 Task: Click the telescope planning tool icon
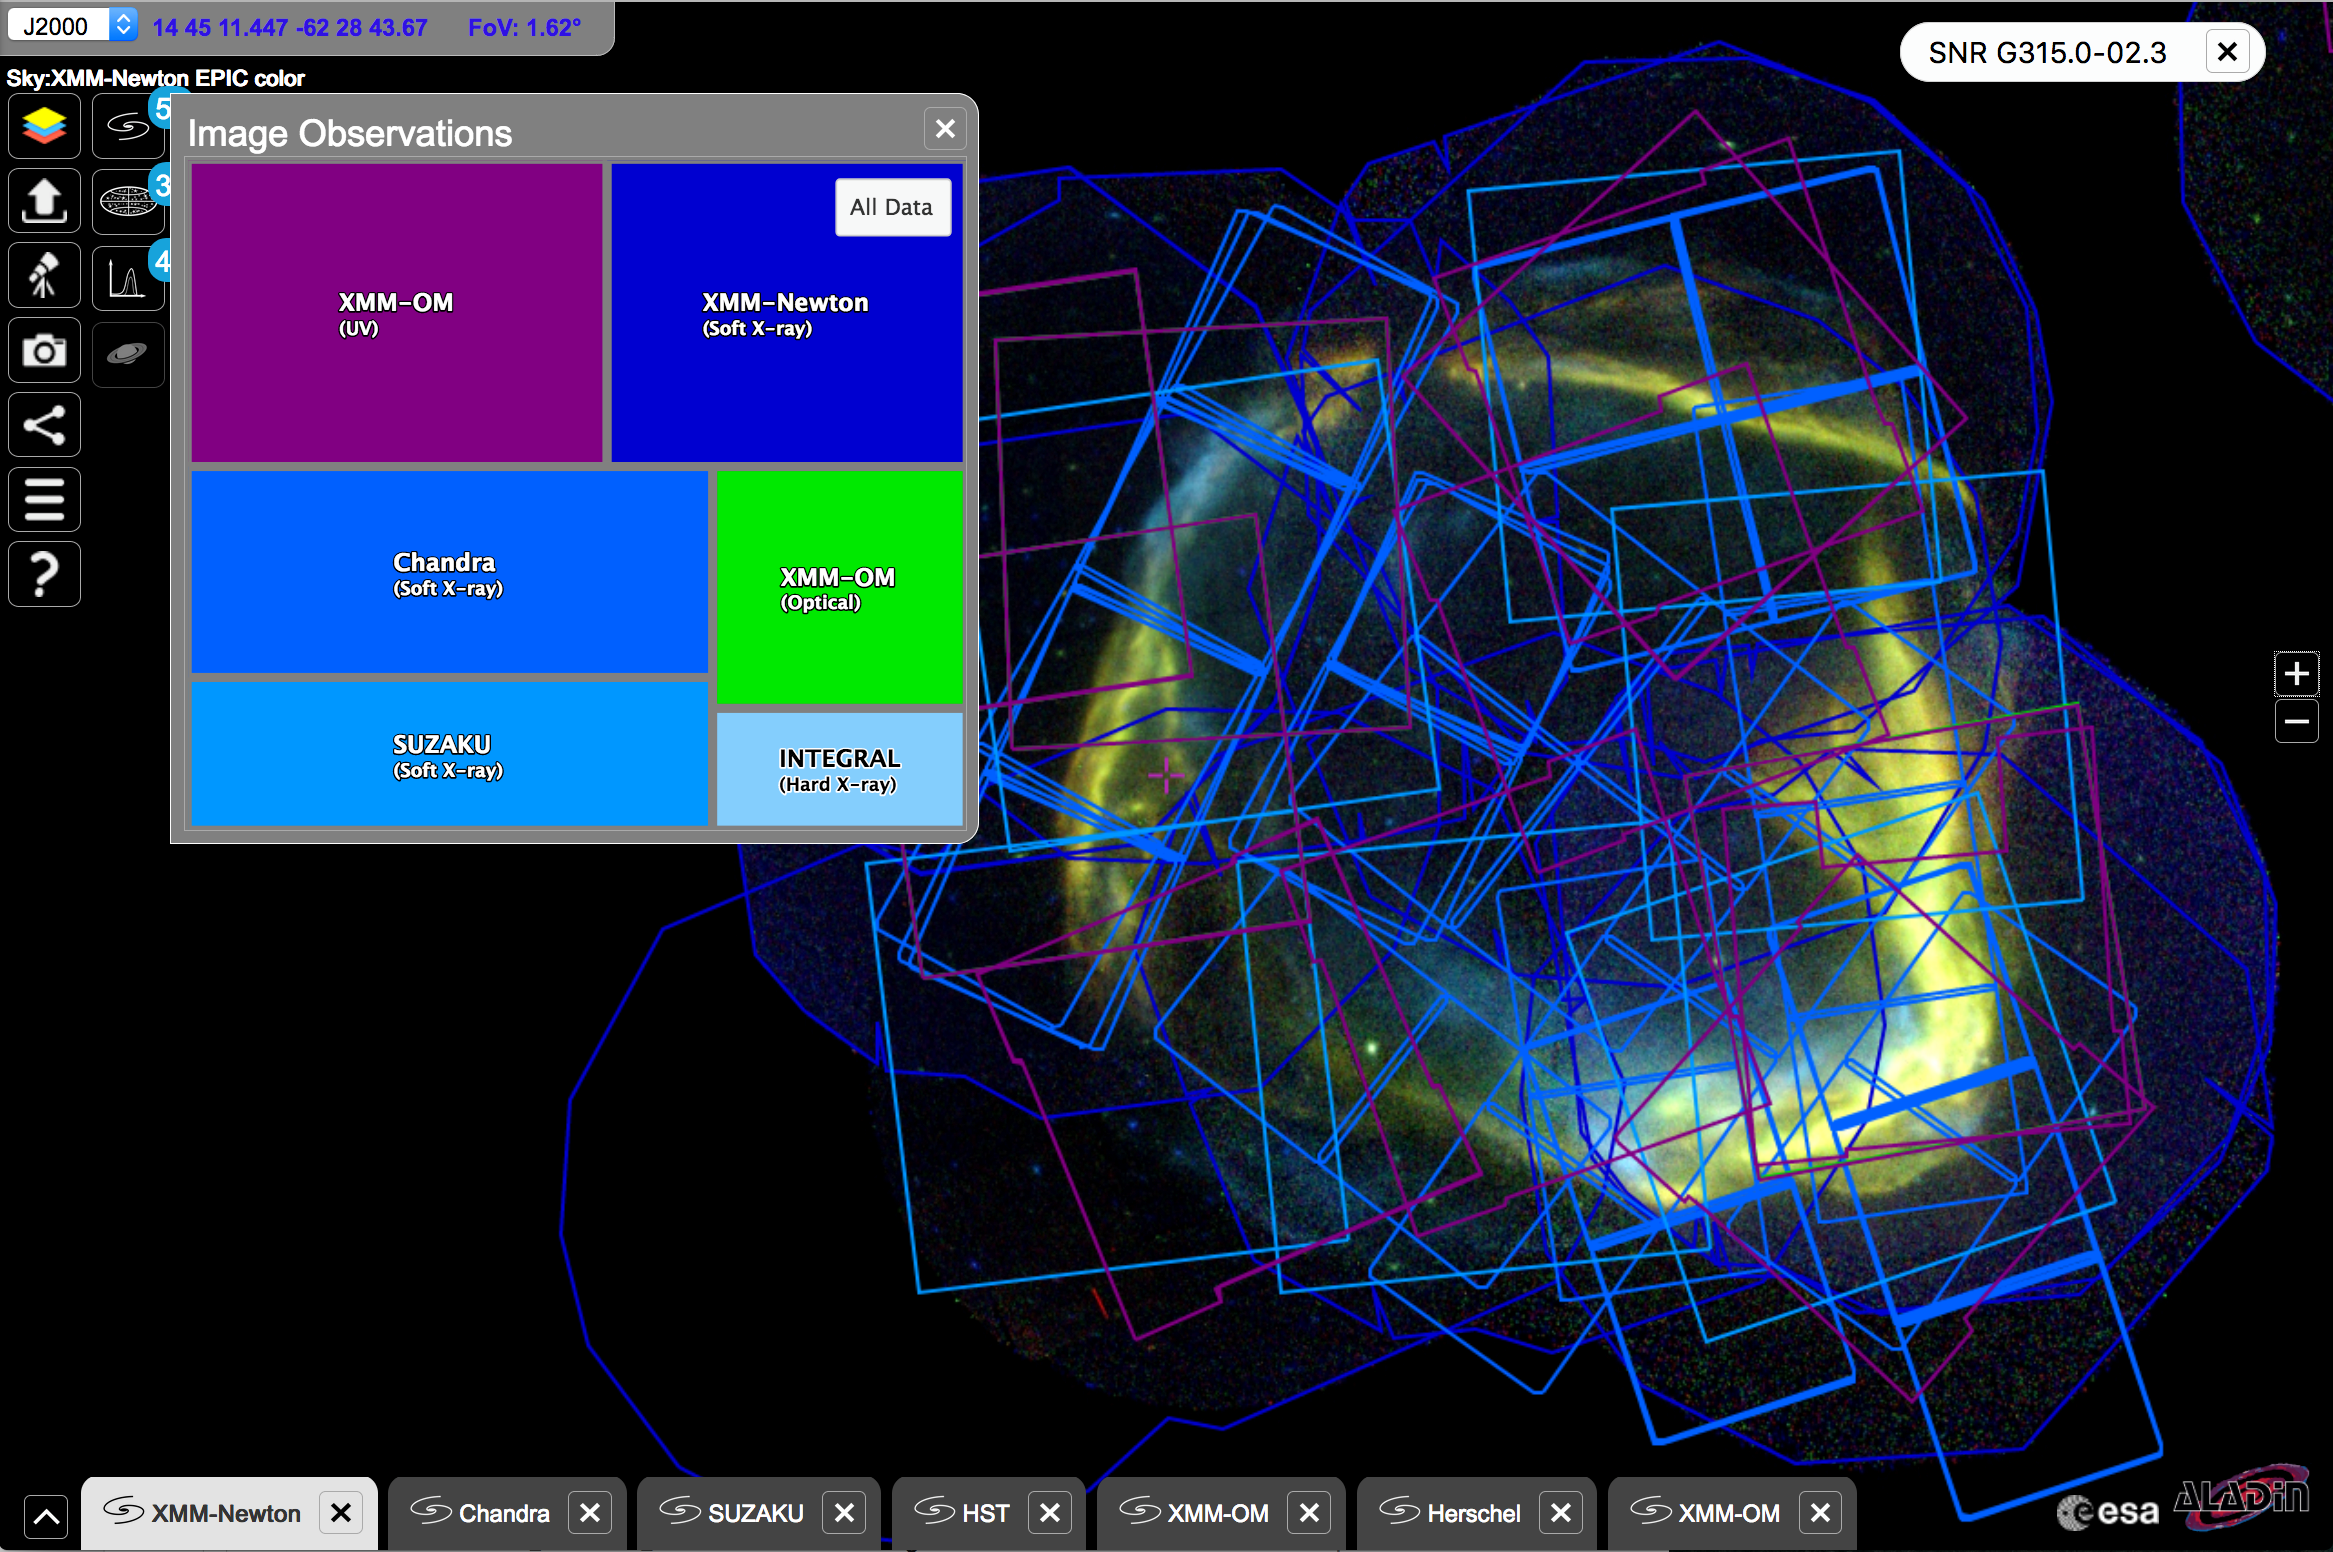click(x=44, y=275)
